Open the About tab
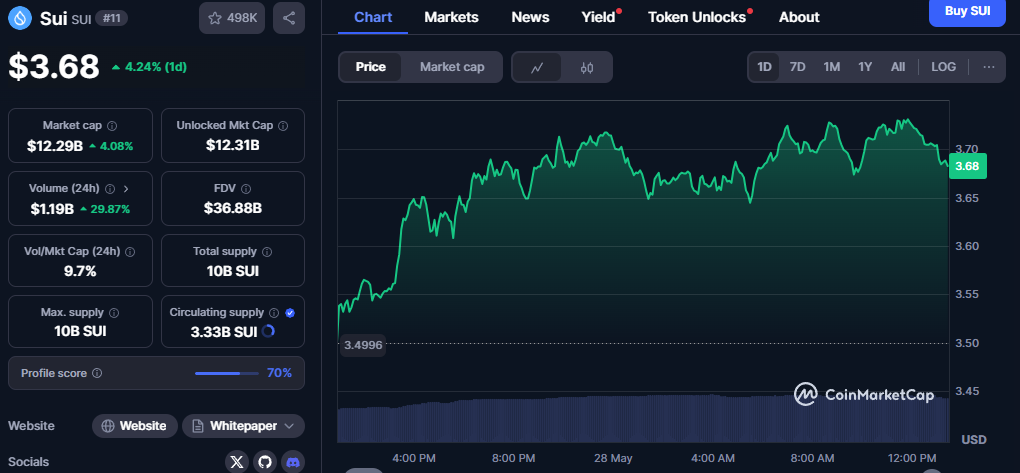The height and width of the screenshot is (473, 1020). pos(799,18)
